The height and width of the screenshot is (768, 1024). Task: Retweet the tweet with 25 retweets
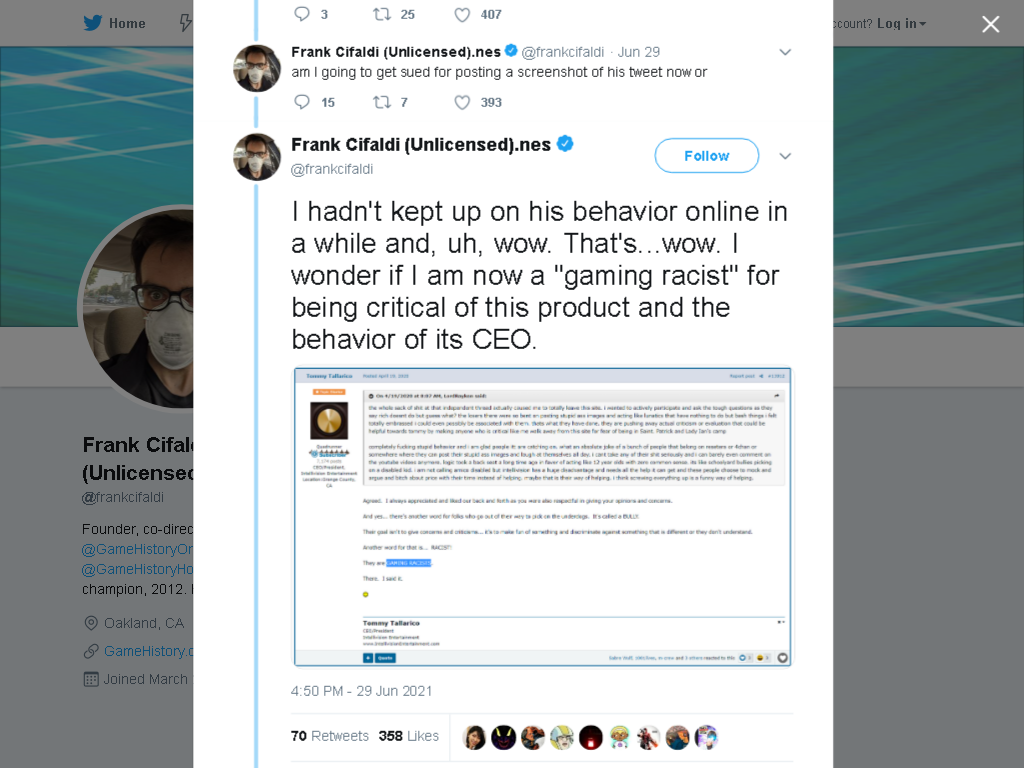381,14
